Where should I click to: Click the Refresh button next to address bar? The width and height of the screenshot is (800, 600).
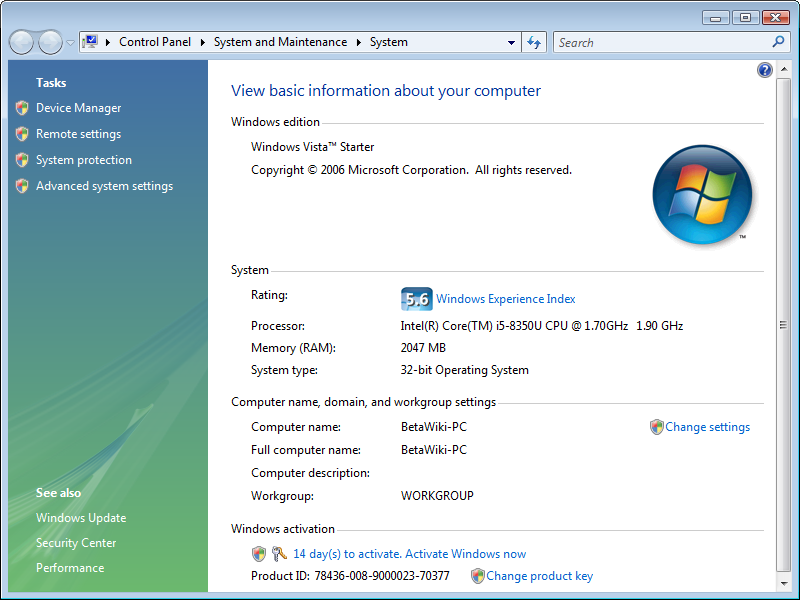[534, 42]
